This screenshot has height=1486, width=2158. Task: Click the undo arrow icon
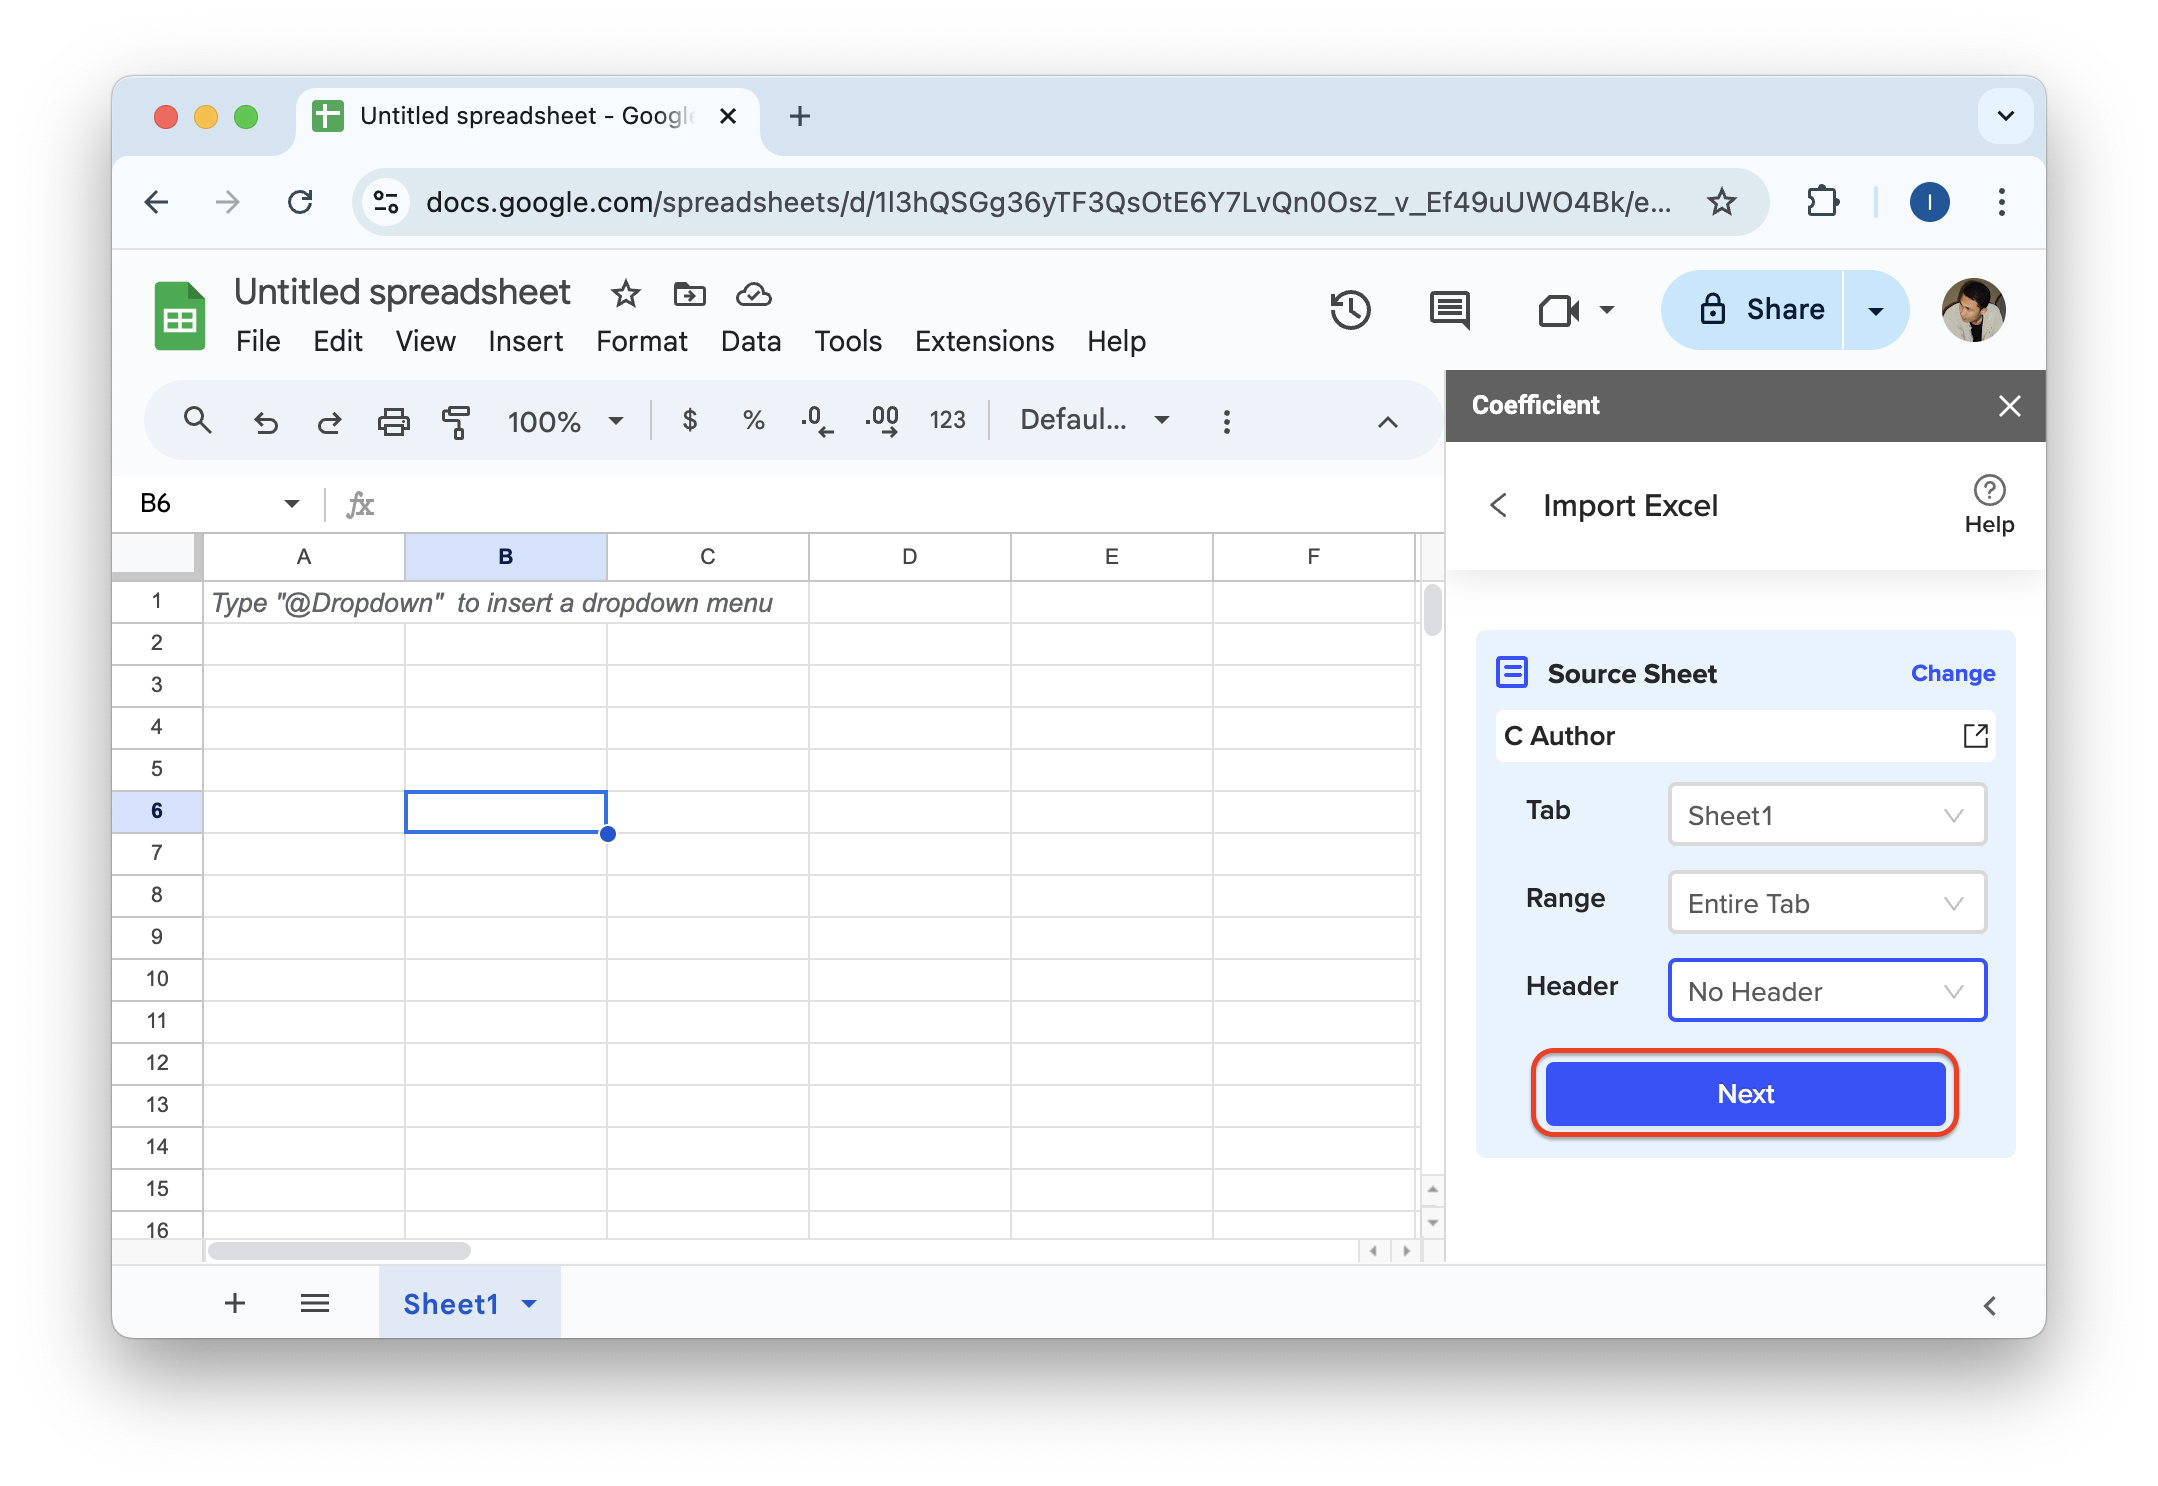tap(266, 421)
